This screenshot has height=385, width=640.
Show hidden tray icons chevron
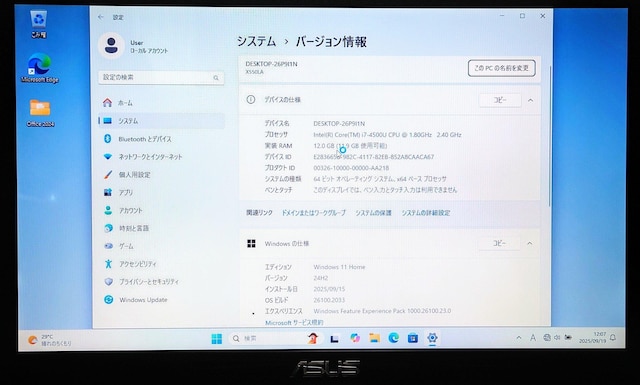click(x=519, y=338)
